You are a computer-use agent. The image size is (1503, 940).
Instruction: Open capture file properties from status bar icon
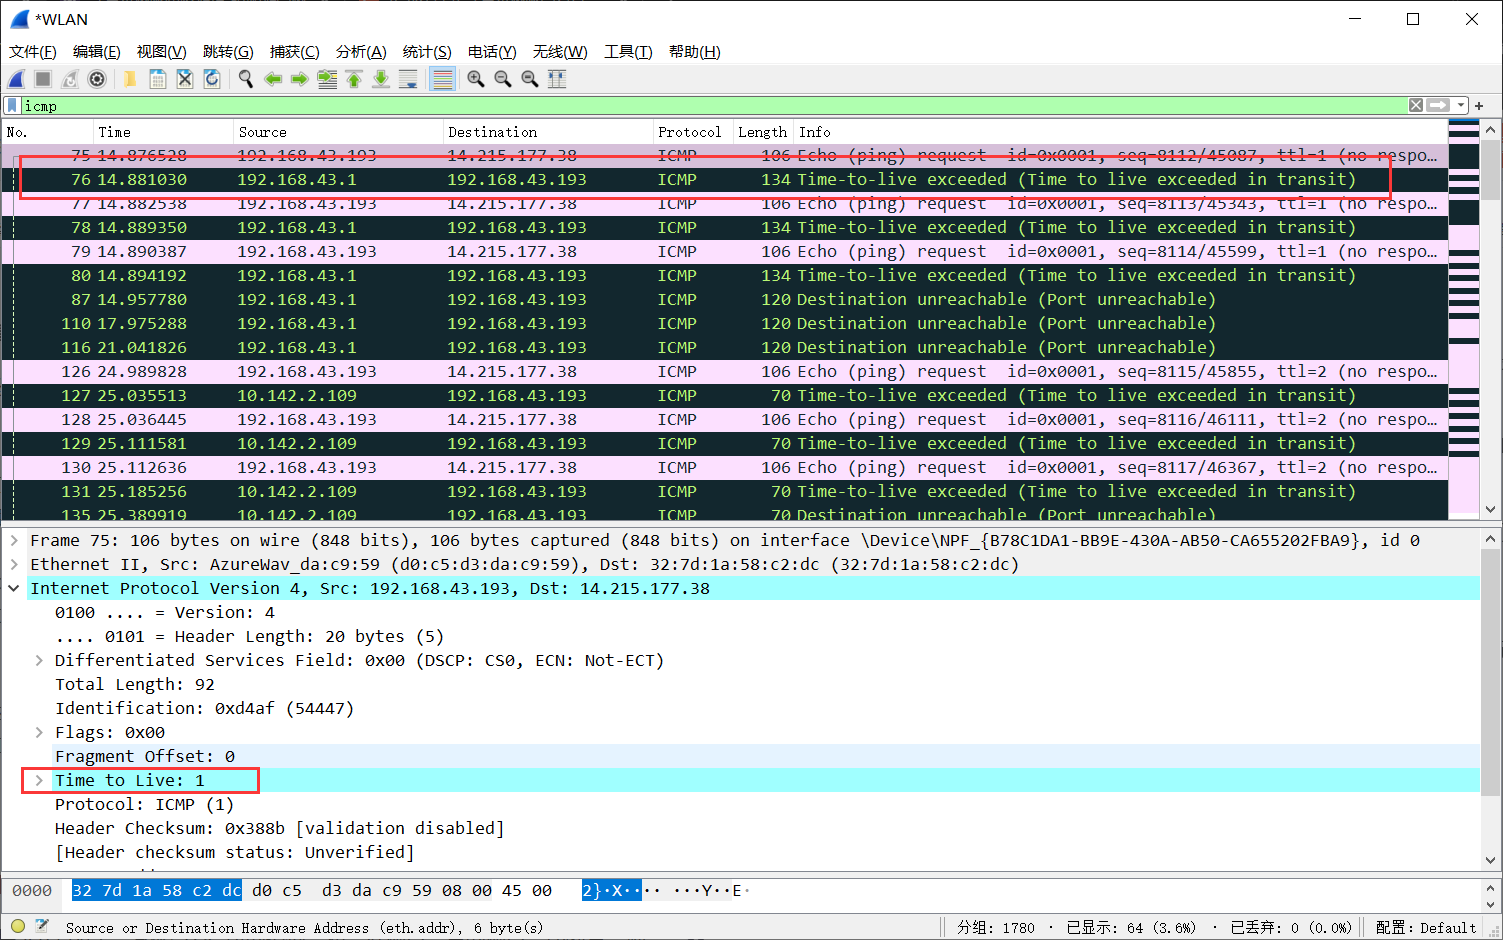[43, 927]
